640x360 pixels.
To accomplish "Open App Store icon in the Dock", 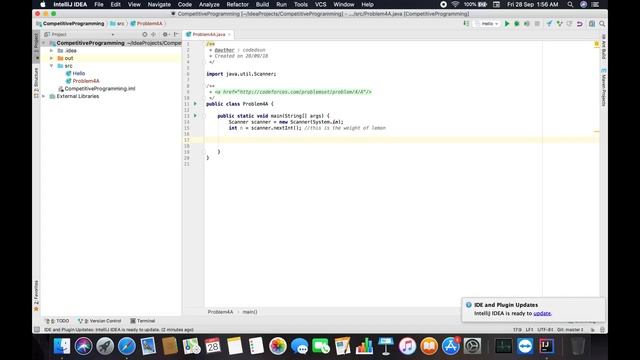I will coord(451,346).
